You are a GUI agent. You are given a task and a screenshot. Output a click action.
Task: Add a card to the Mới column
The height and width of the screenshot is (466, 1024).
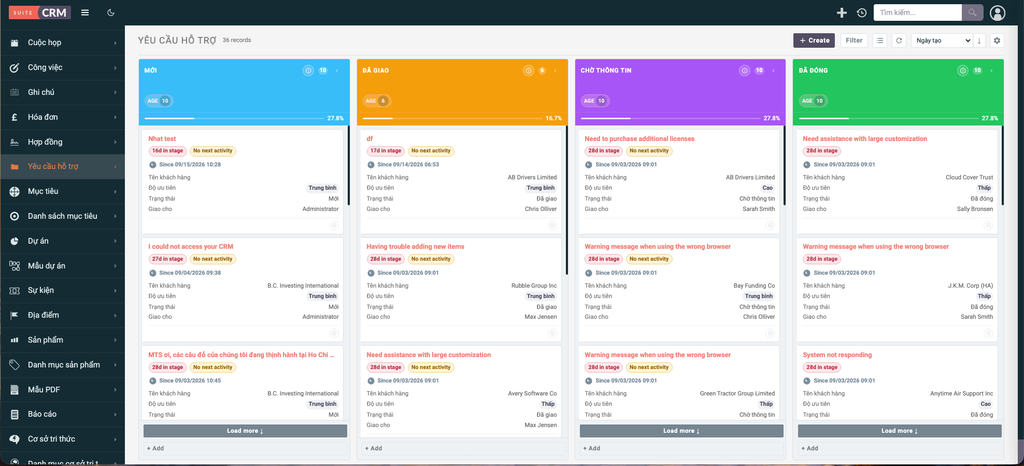tap(245, 448)
